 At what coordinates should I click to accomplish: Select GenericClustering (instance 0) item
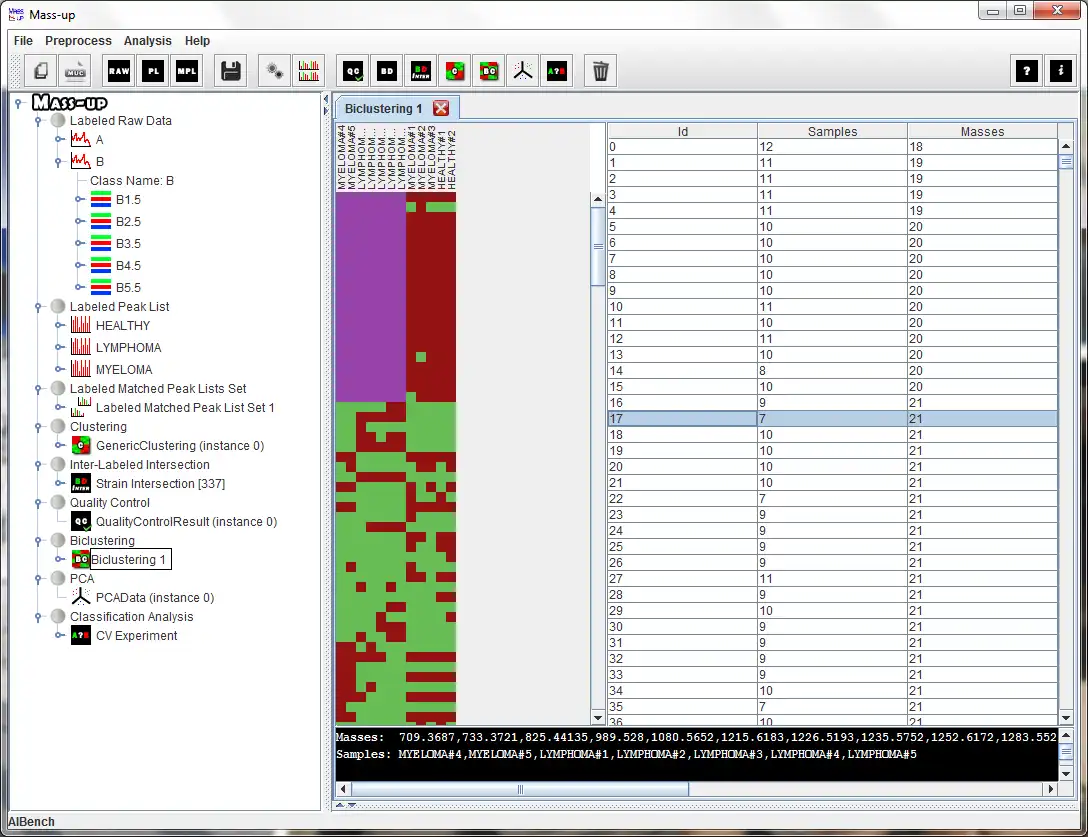[x=180, y=446]
